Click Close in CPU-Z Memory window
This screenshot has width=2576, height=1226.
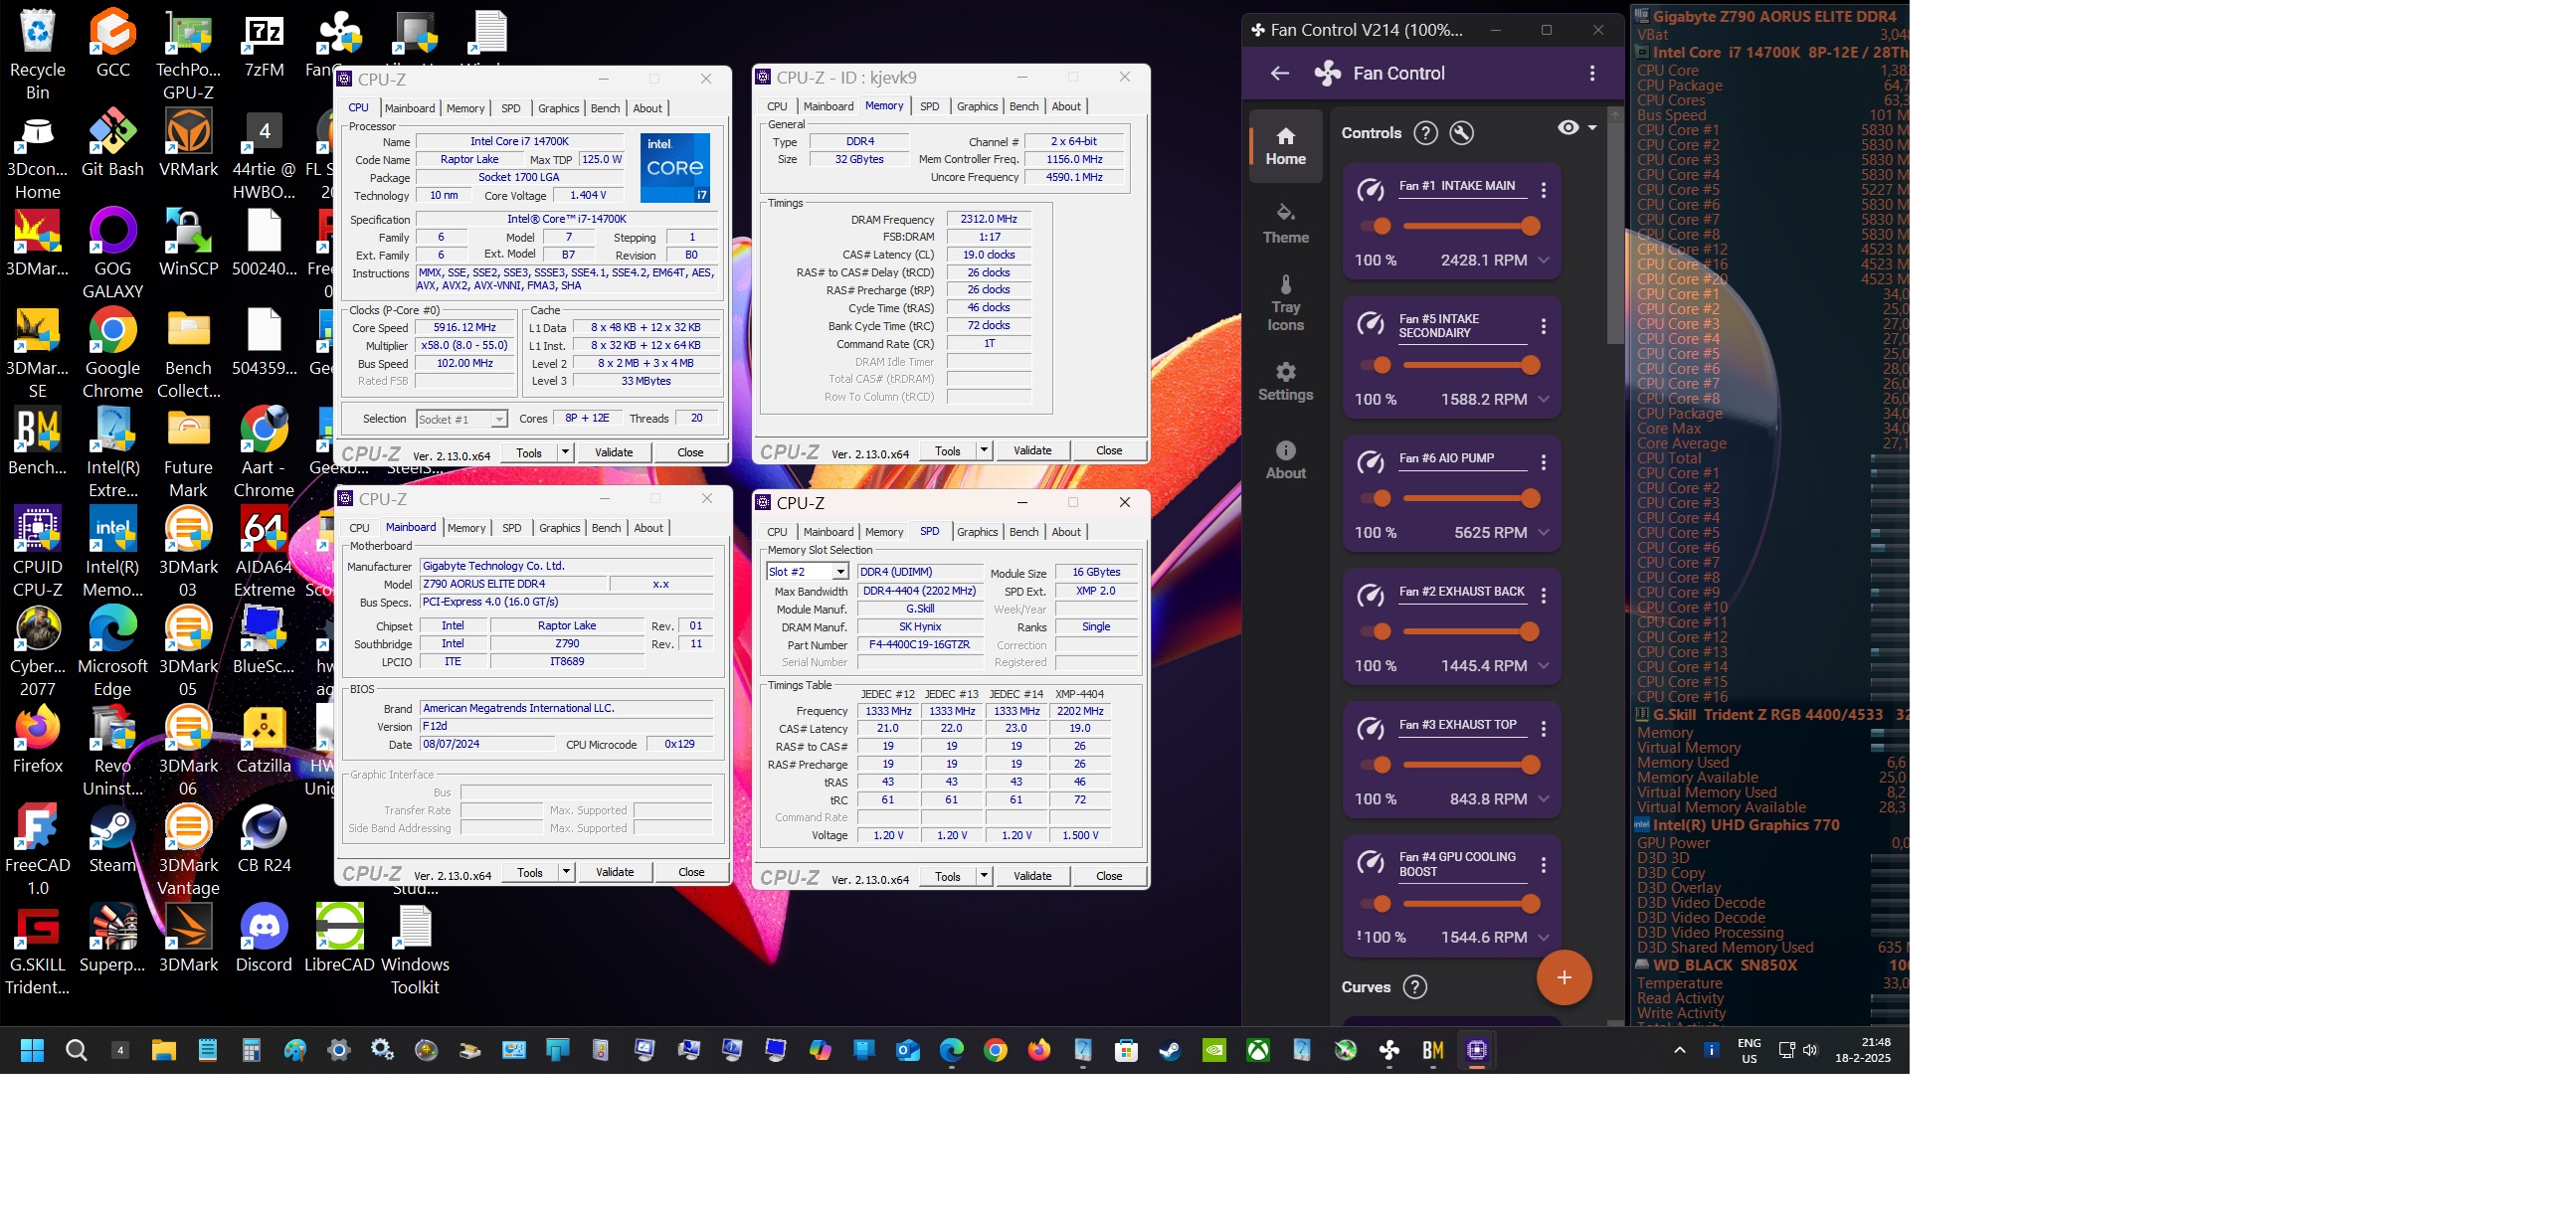click(1109, 450)
